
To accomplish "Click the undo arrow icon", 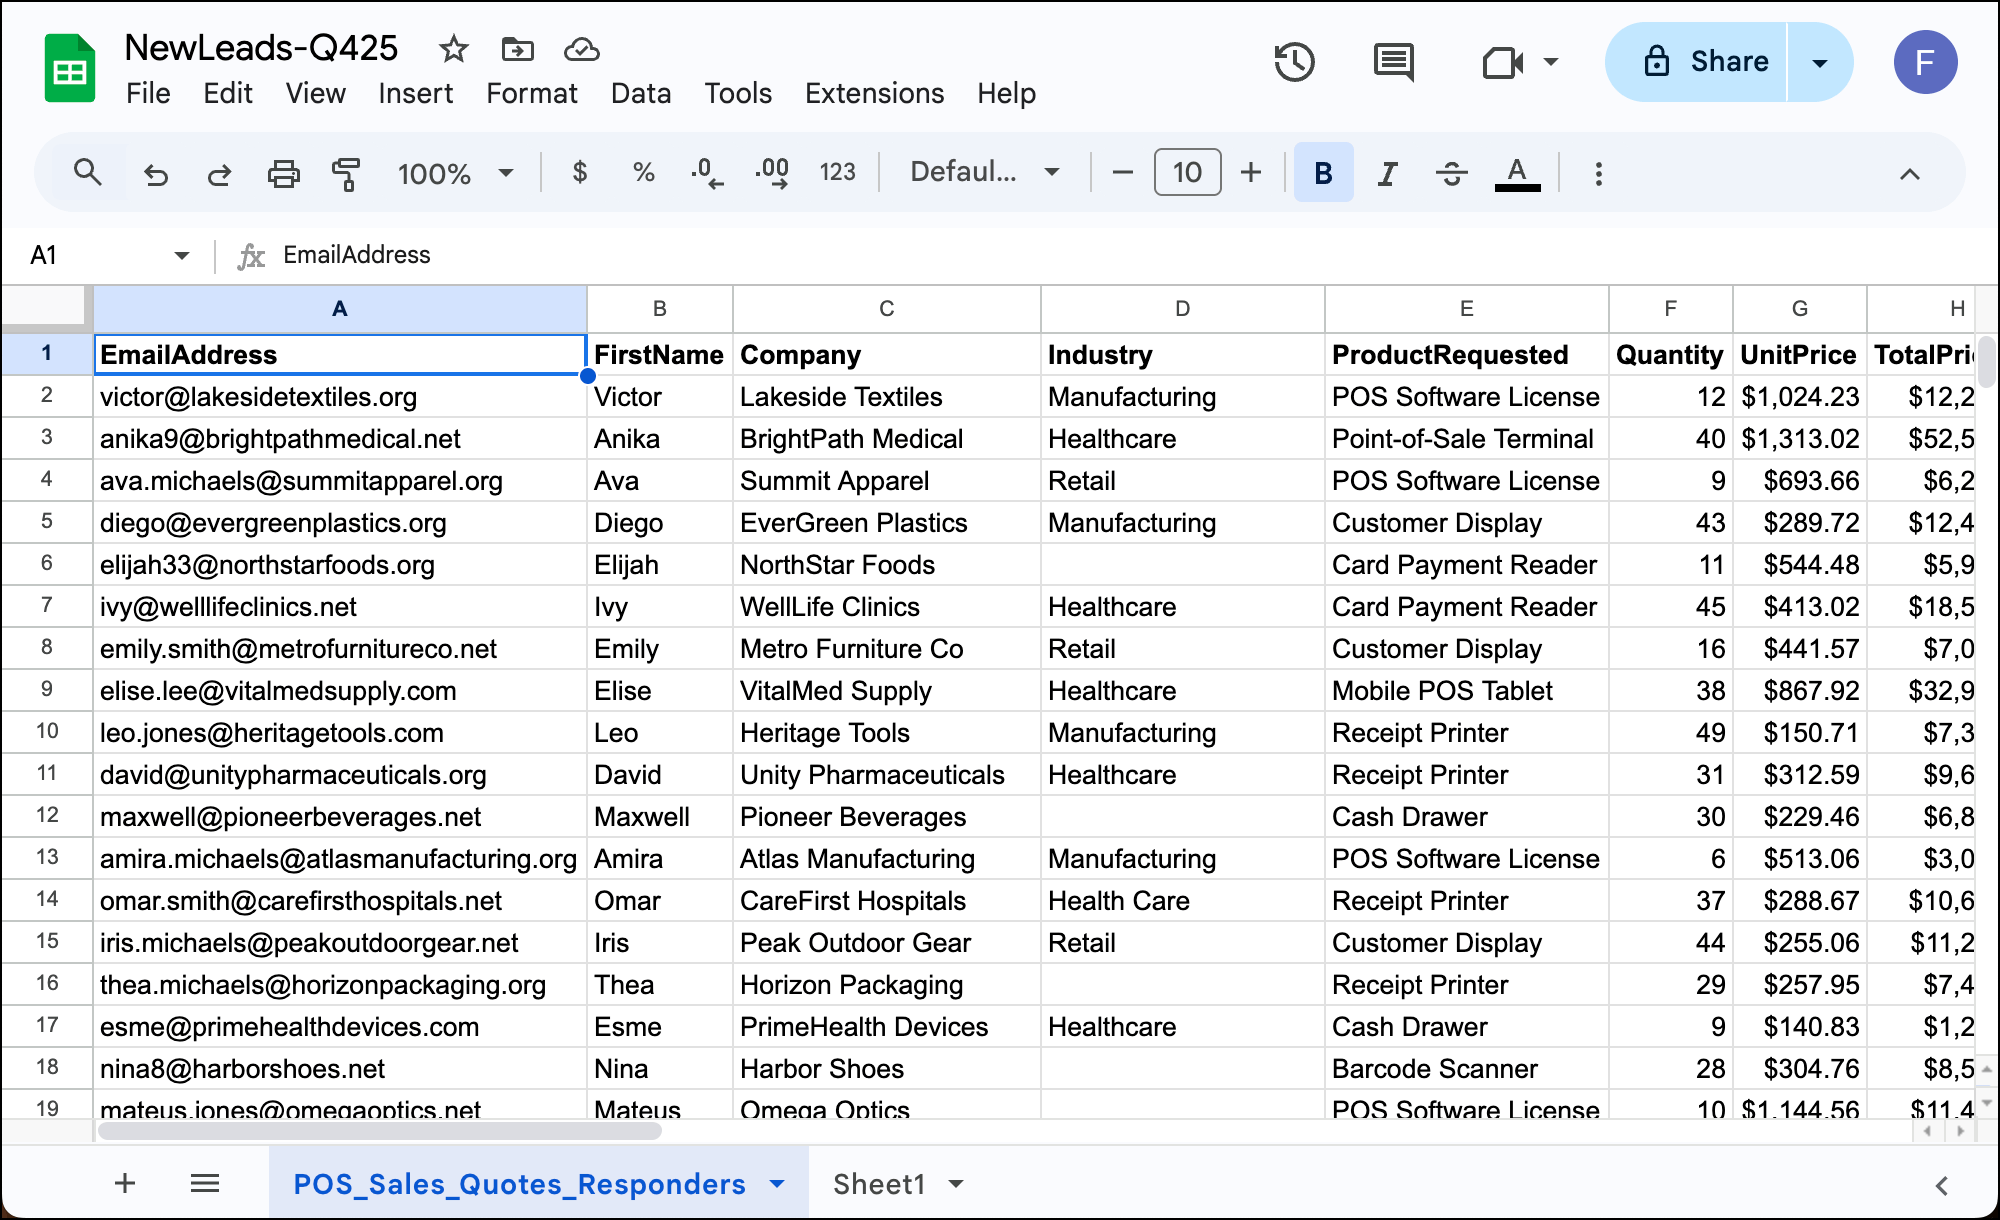I will pyautogui.click(x=156, y=174).
